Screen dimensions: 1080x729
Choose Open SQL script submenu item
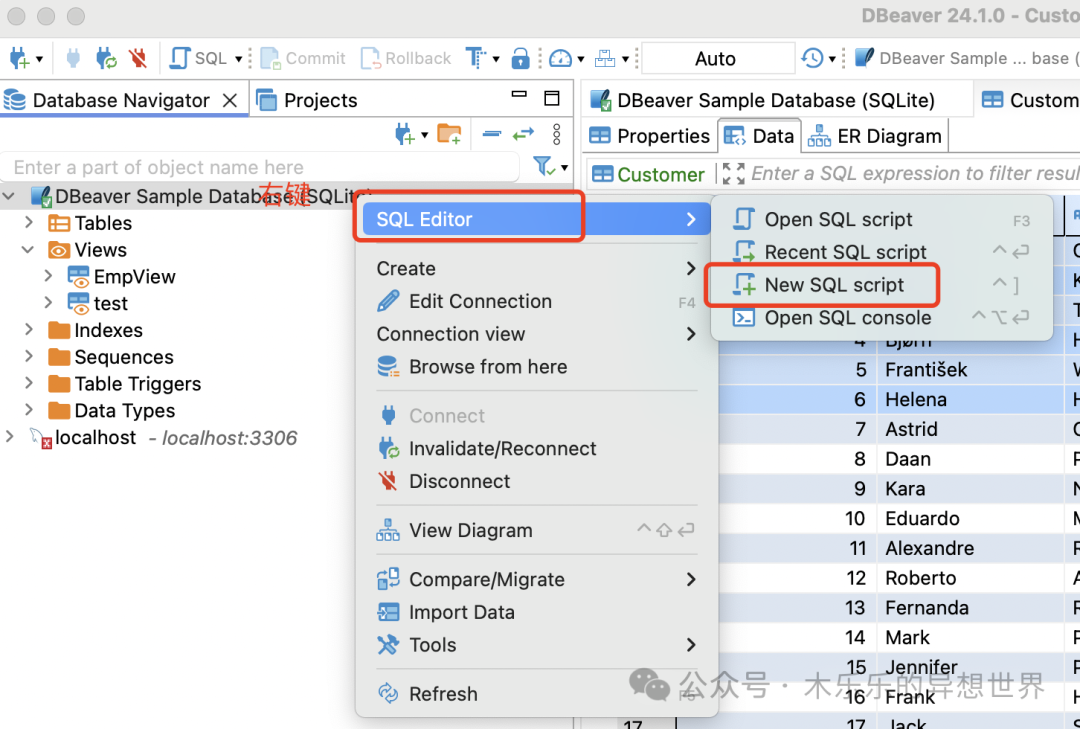tap(882, 219)
